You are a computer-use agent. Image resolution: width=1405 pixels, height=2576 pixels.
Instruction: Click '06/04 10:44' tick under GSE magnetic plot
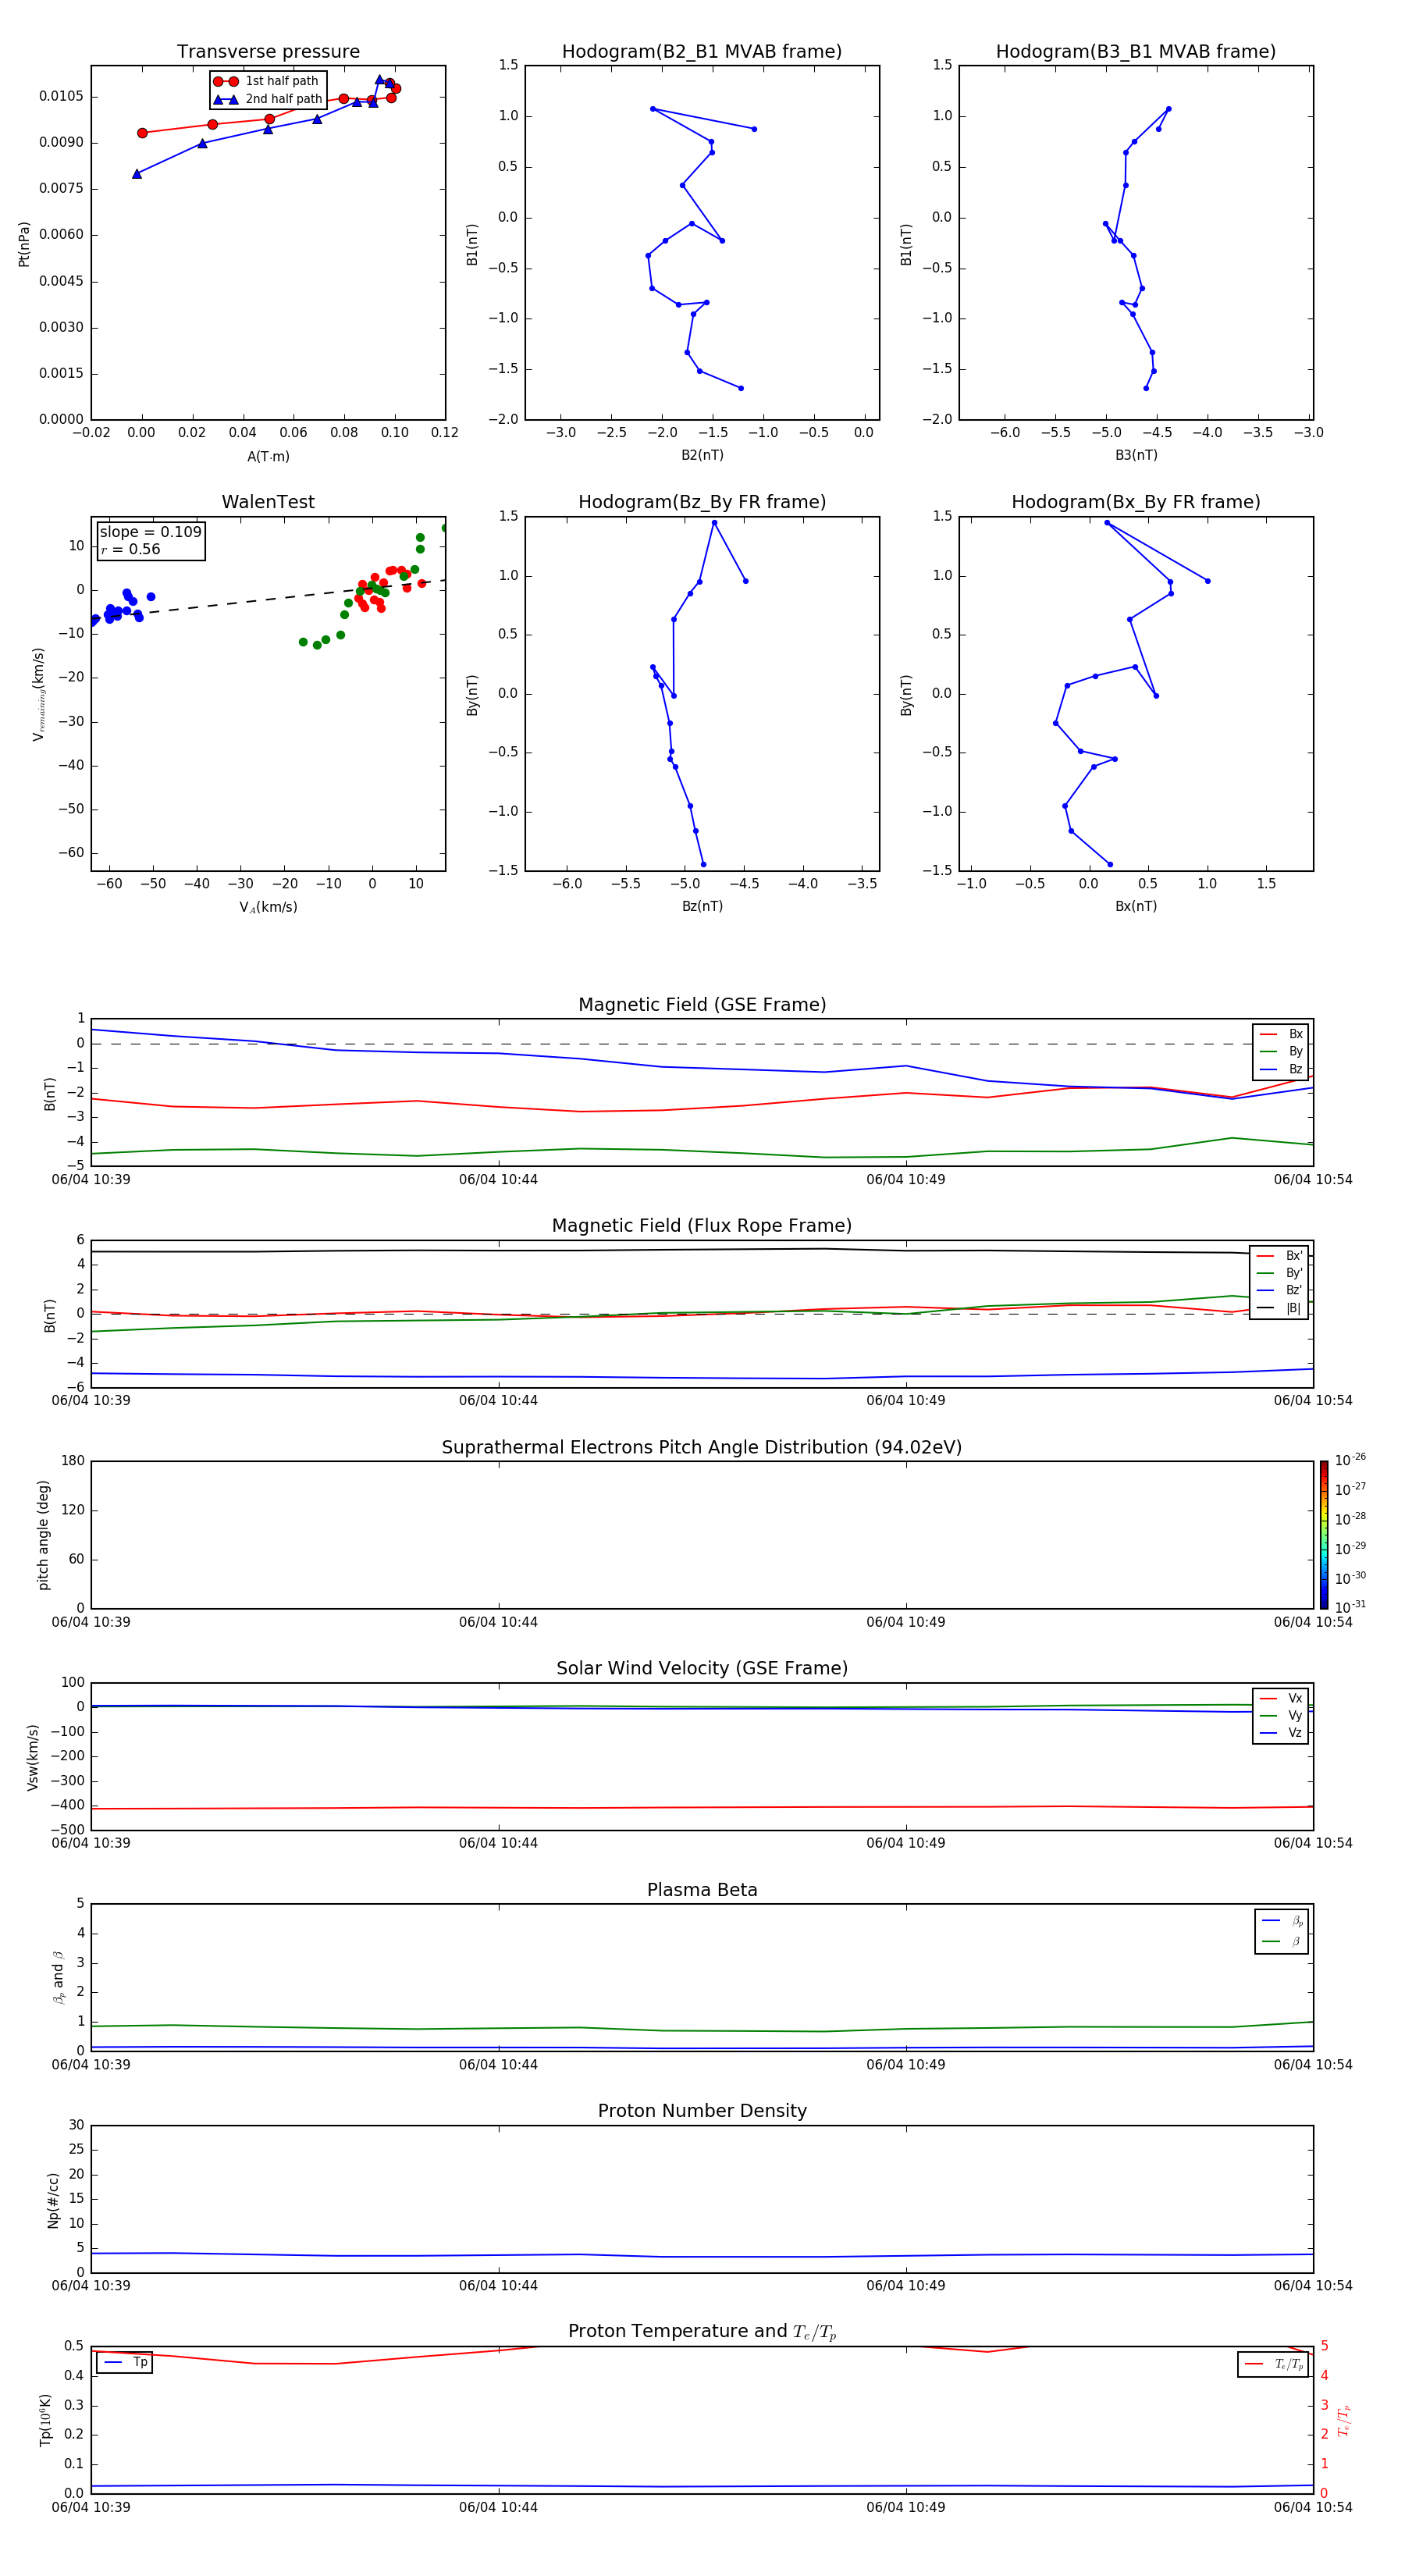coord(498,1180)
